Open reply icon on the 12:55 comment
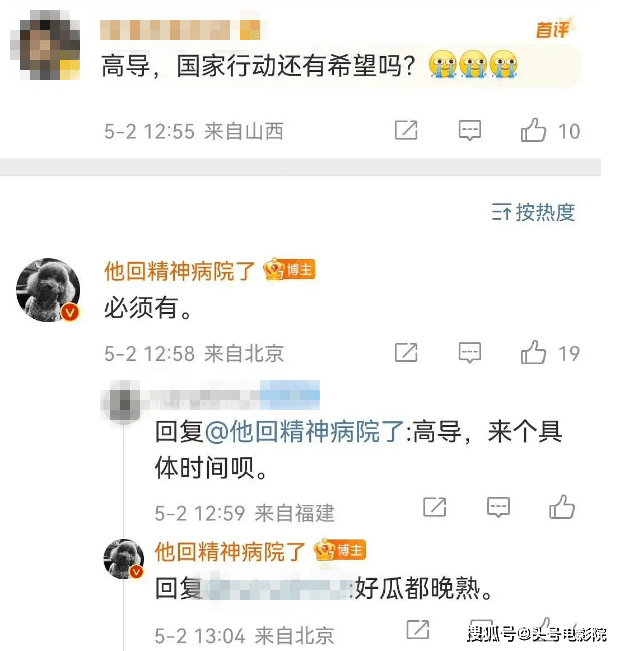Screen dimensions: 621x651 (x=470, y=130)
